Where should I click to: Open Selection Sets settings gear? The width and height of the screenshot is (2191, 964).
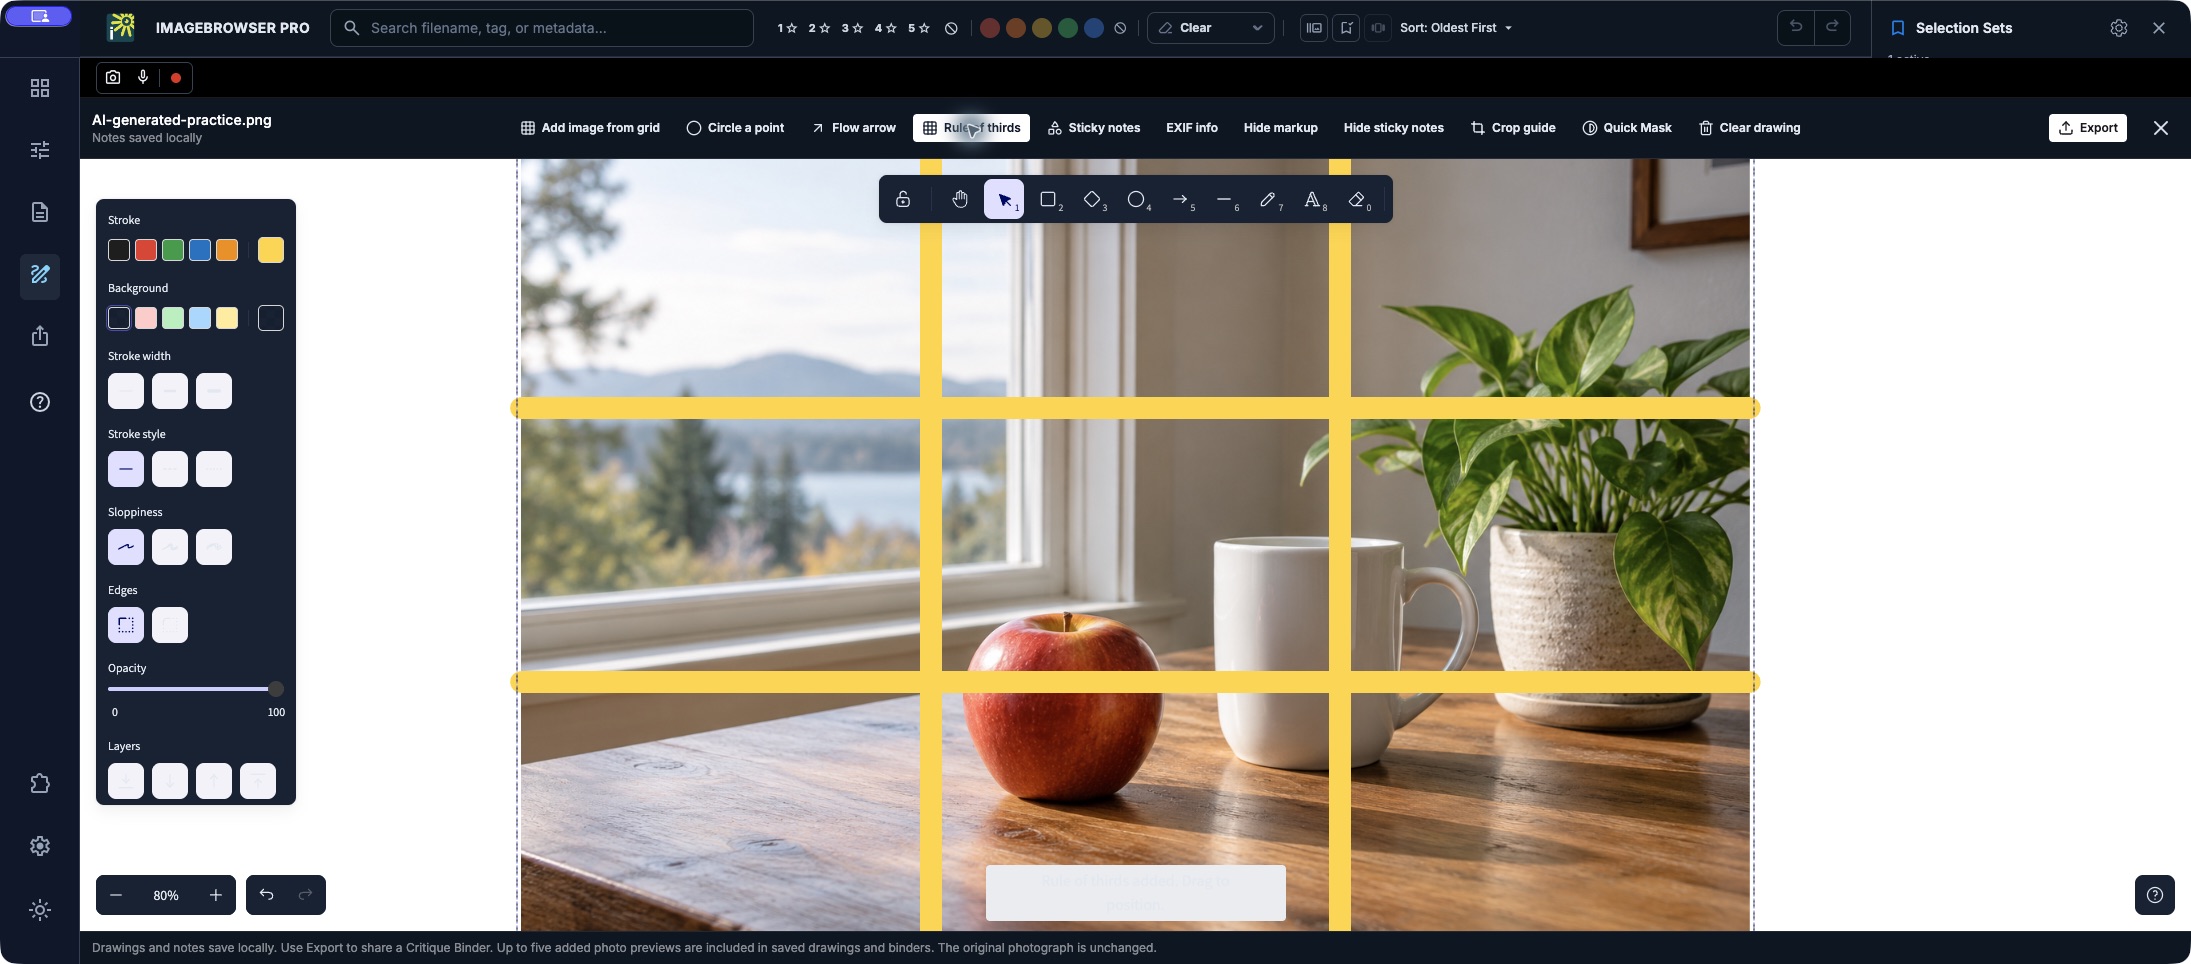click(x=2119, y=28)
